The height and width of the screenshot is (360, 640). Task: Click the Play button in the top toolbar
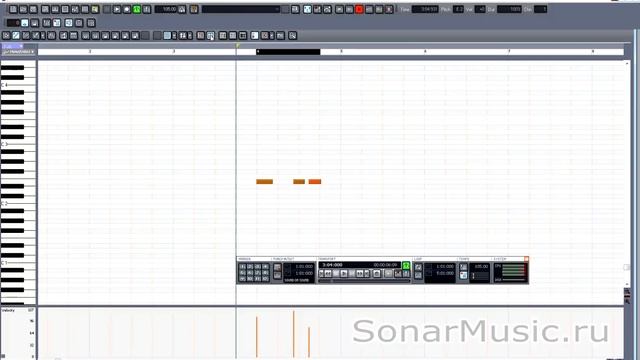(117, 9)
